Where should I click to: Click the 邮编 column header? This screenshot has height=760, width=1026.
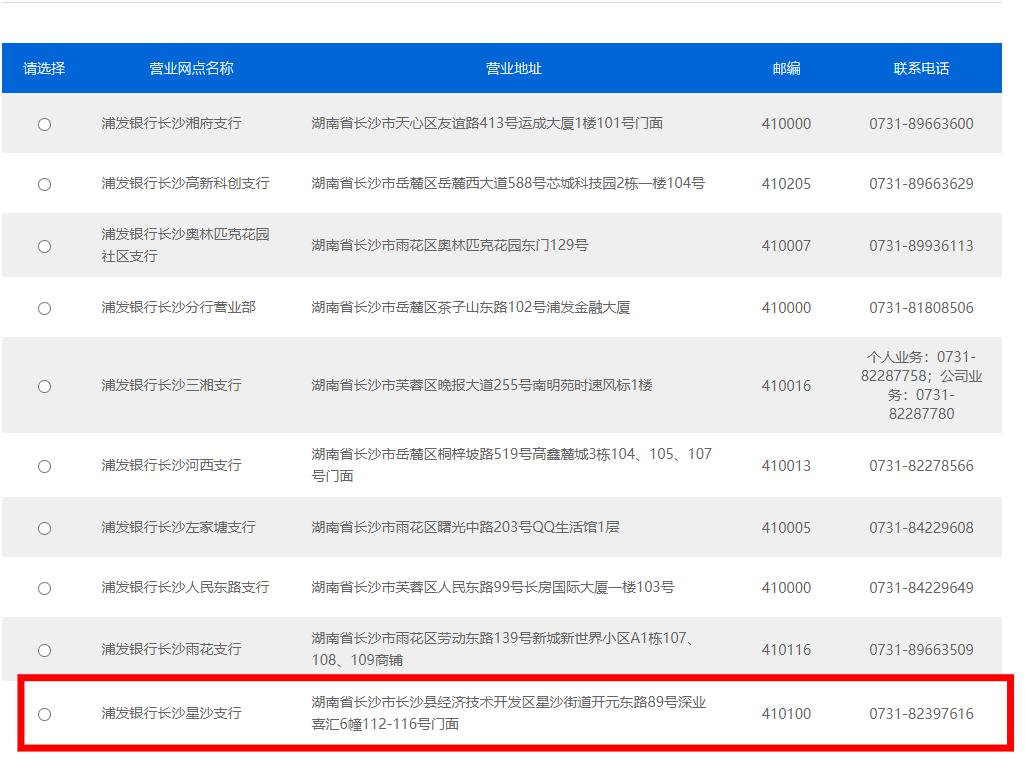(x=786, y=69)
